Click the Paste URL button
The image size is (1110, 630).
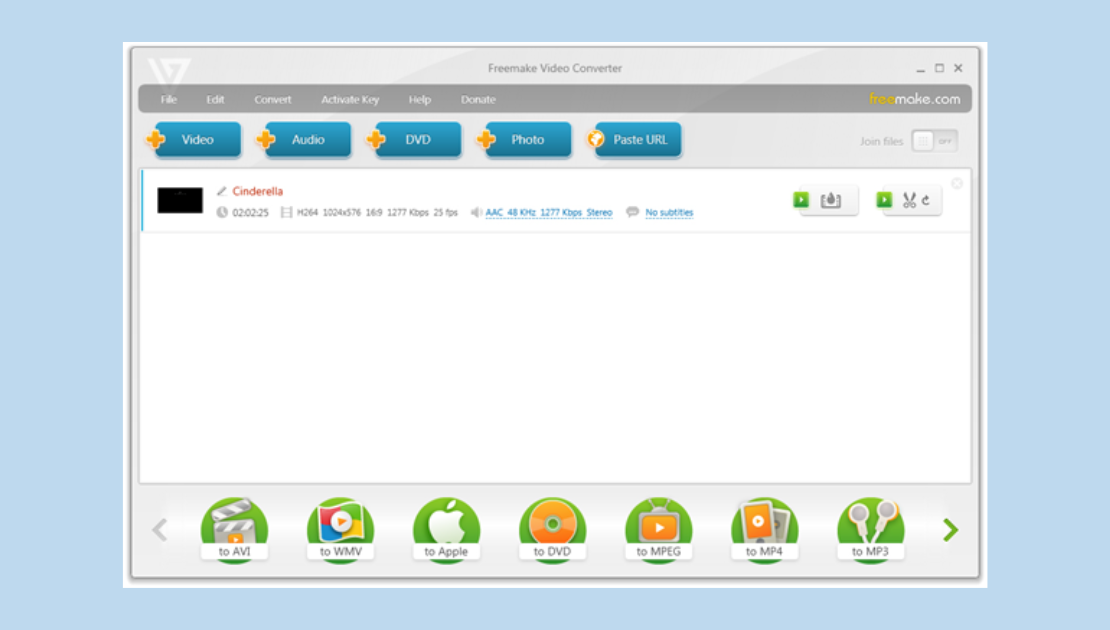click(x=634, y=139)
